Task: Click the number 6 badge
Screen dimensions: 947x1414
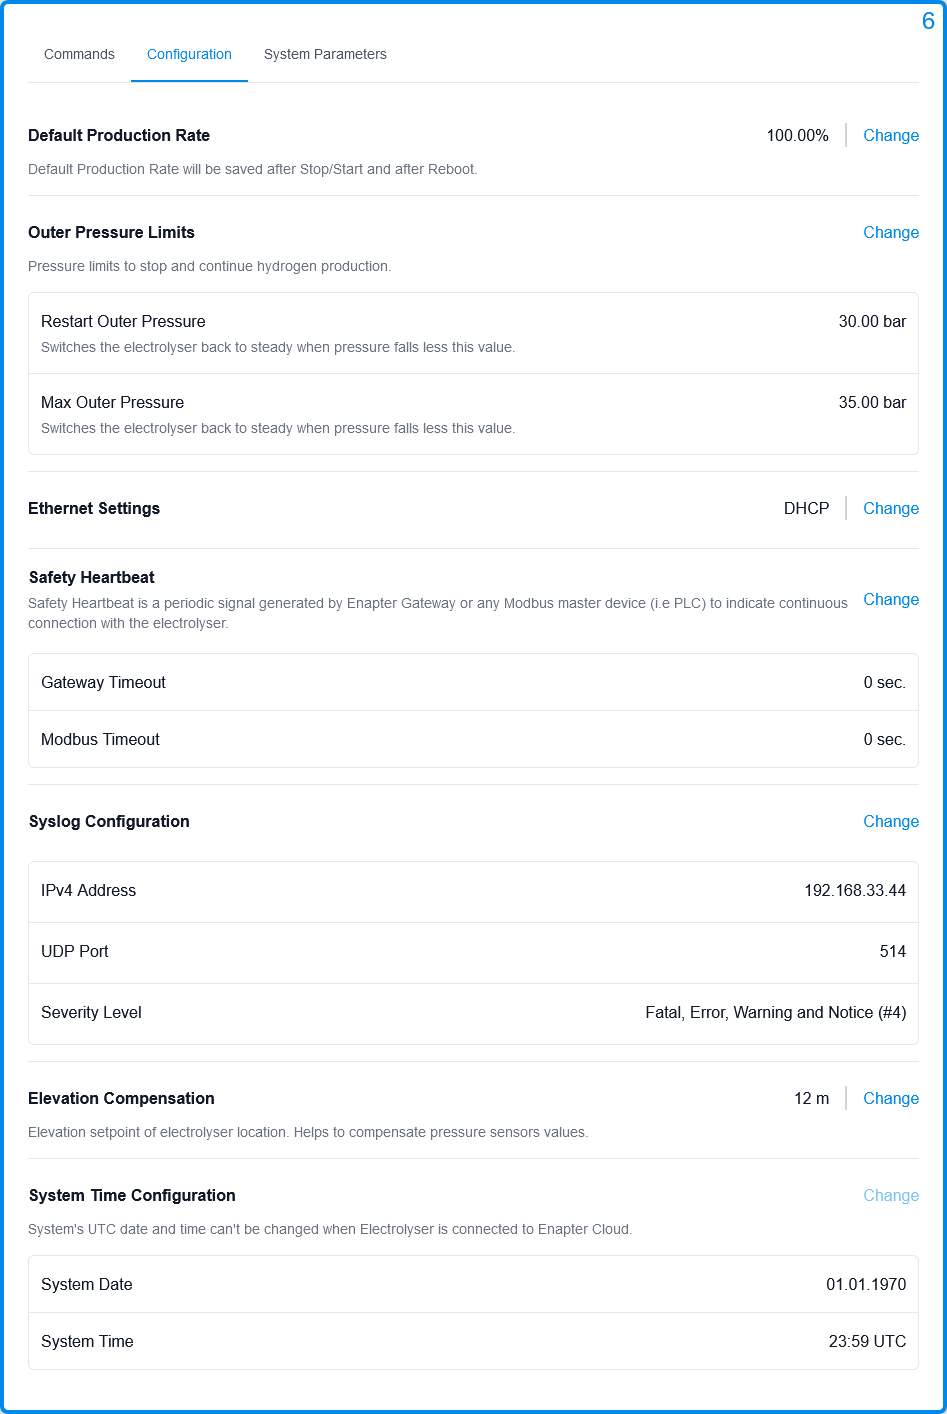Action: tap(928, 21)
